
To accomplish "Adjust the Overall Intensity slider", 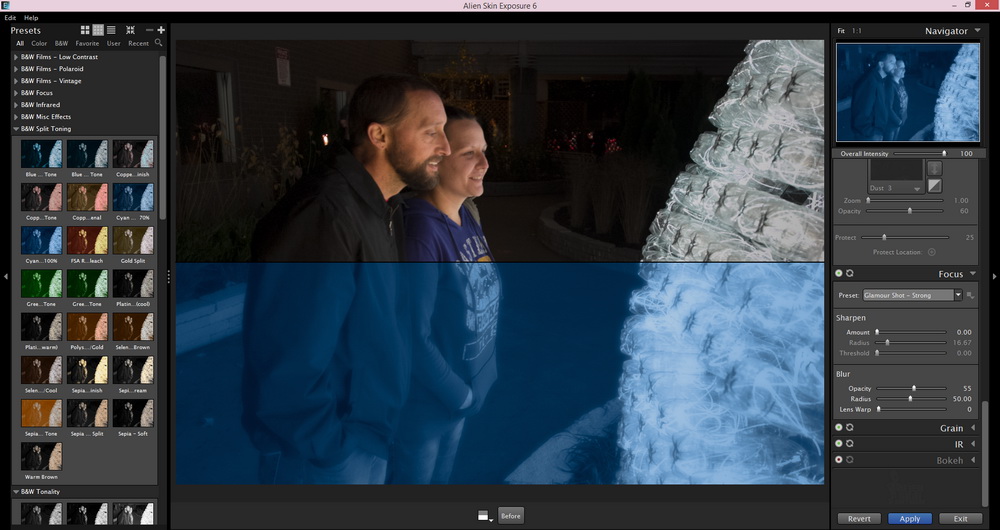I will (x=943, y=154).
